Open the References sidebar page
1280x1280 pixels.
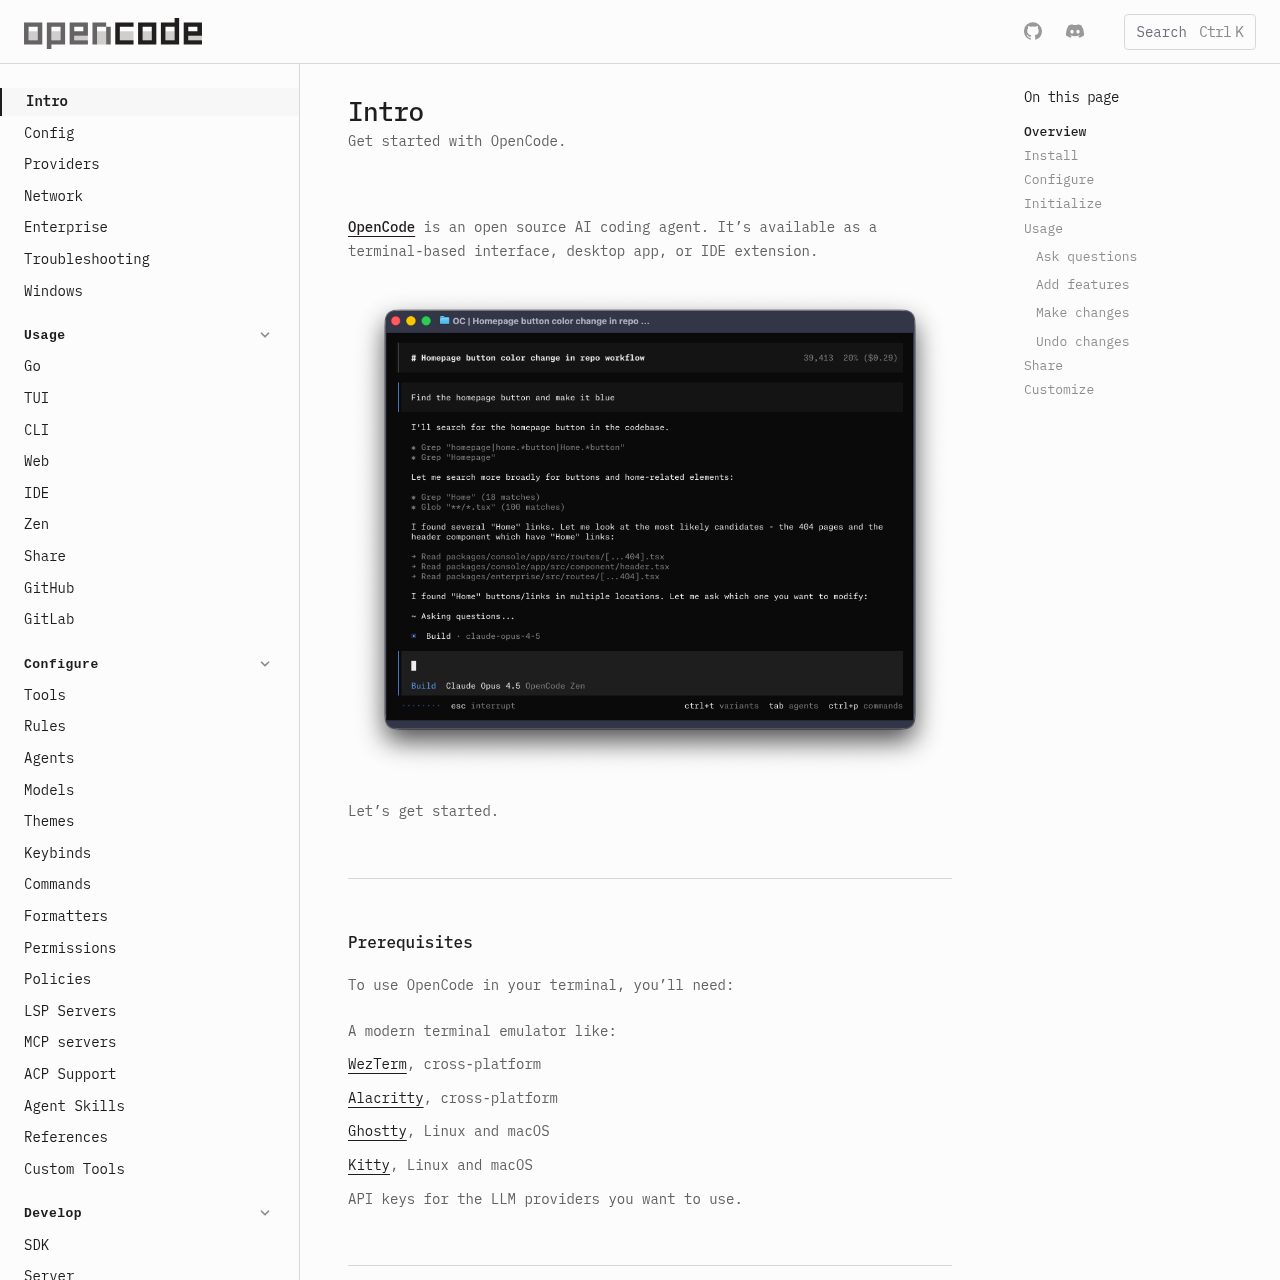pyautogui.click(x=66, y=1137)
